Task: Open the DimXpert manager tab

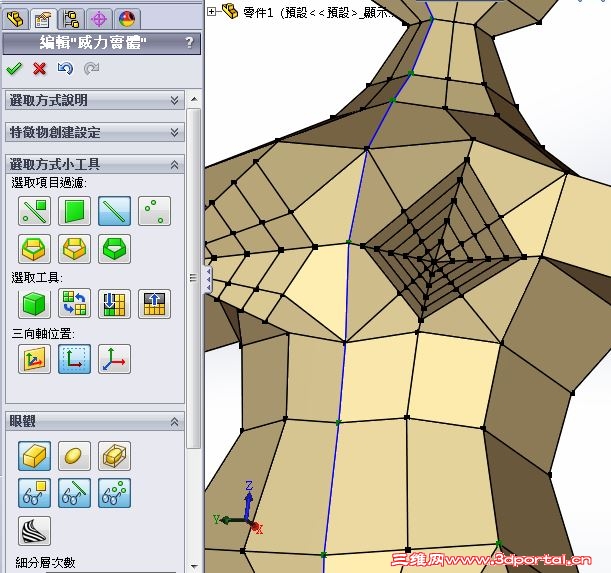Action: coord(99,19)
